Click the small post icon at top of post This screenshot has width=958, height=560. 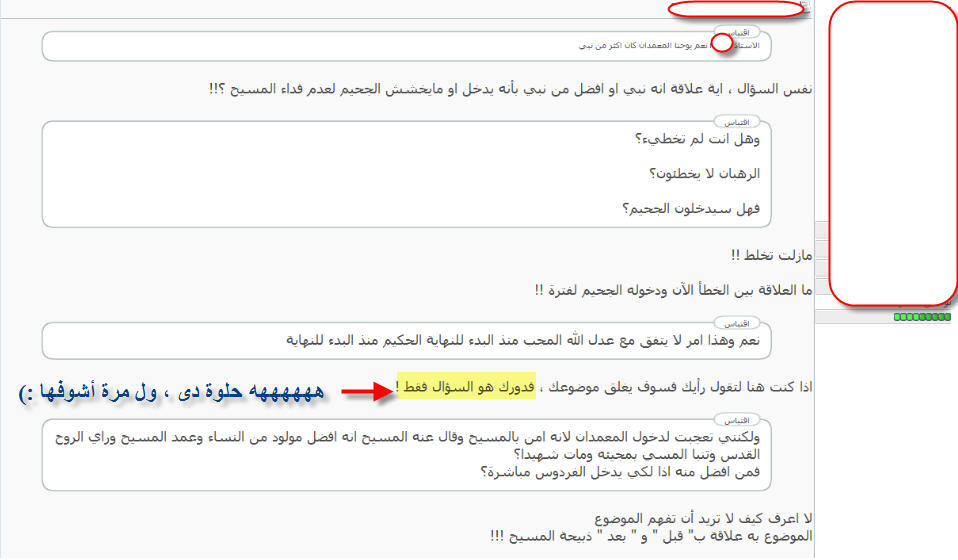(809, 8)
